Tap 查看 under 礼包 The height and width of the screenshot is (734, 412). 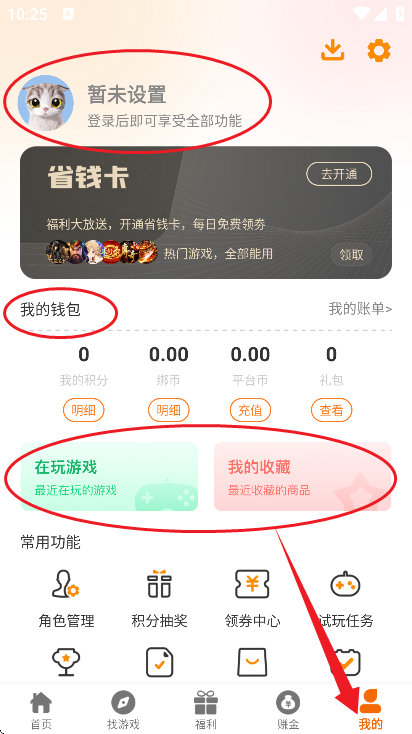tap(331, 411)
